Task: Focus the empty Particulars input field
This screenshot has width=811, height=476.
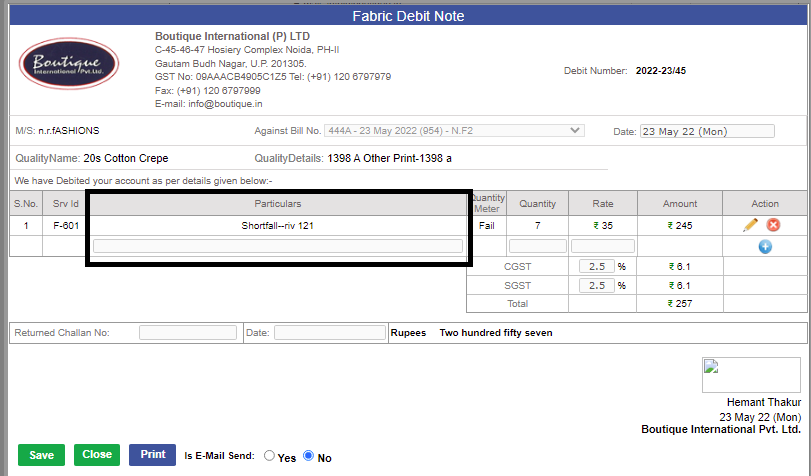Action: [x=278, y=246]
